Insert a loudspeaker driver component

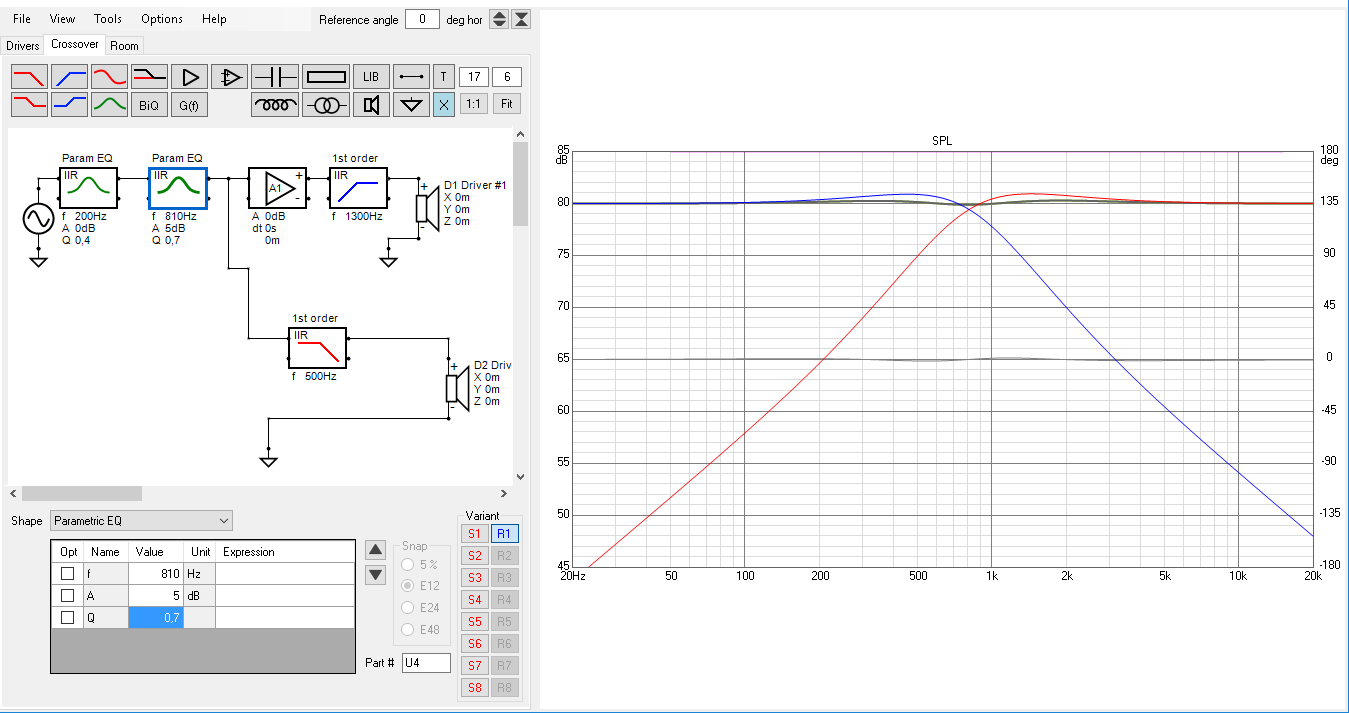pos(371,104)
